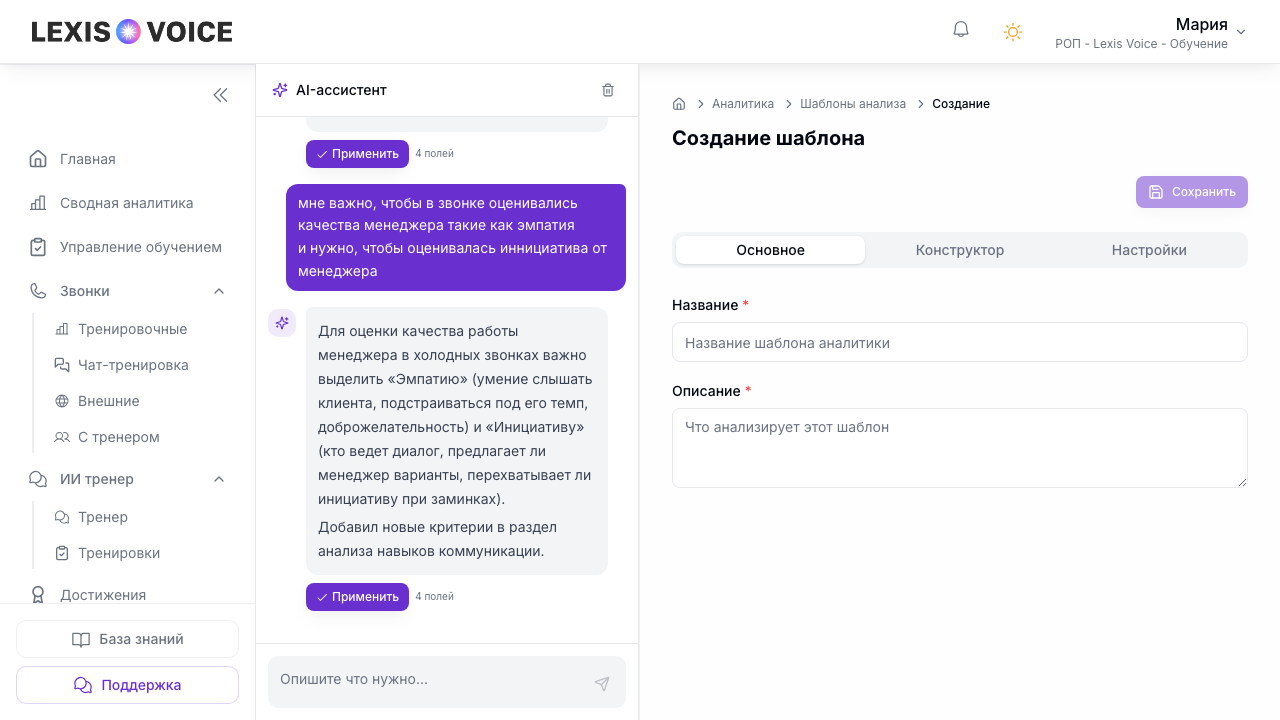Image resolution: width=1280 pixels, height=720 pixels.
Task: Click the ИИ тренер chat icon
Action: 38,479
